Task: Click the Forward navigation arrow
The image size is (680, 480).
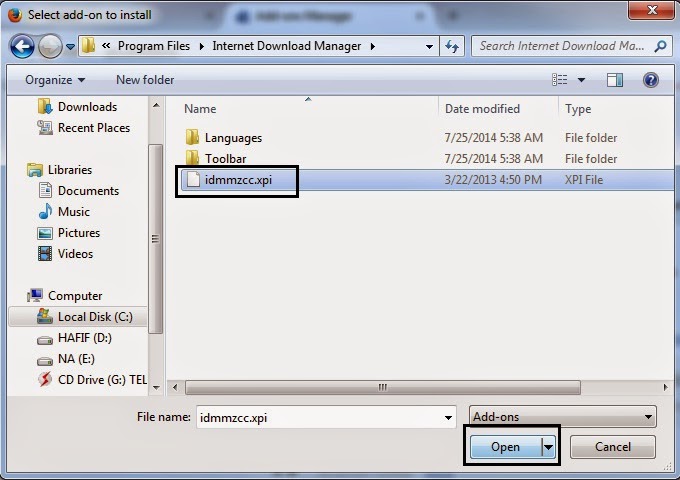Action: coord(50,46)
